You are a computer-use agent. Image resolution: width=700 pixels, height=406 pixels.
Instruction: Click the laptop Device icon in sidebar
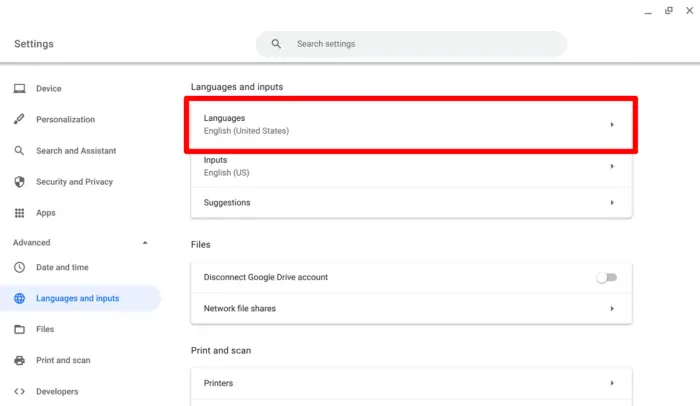(x=19, y=88)
